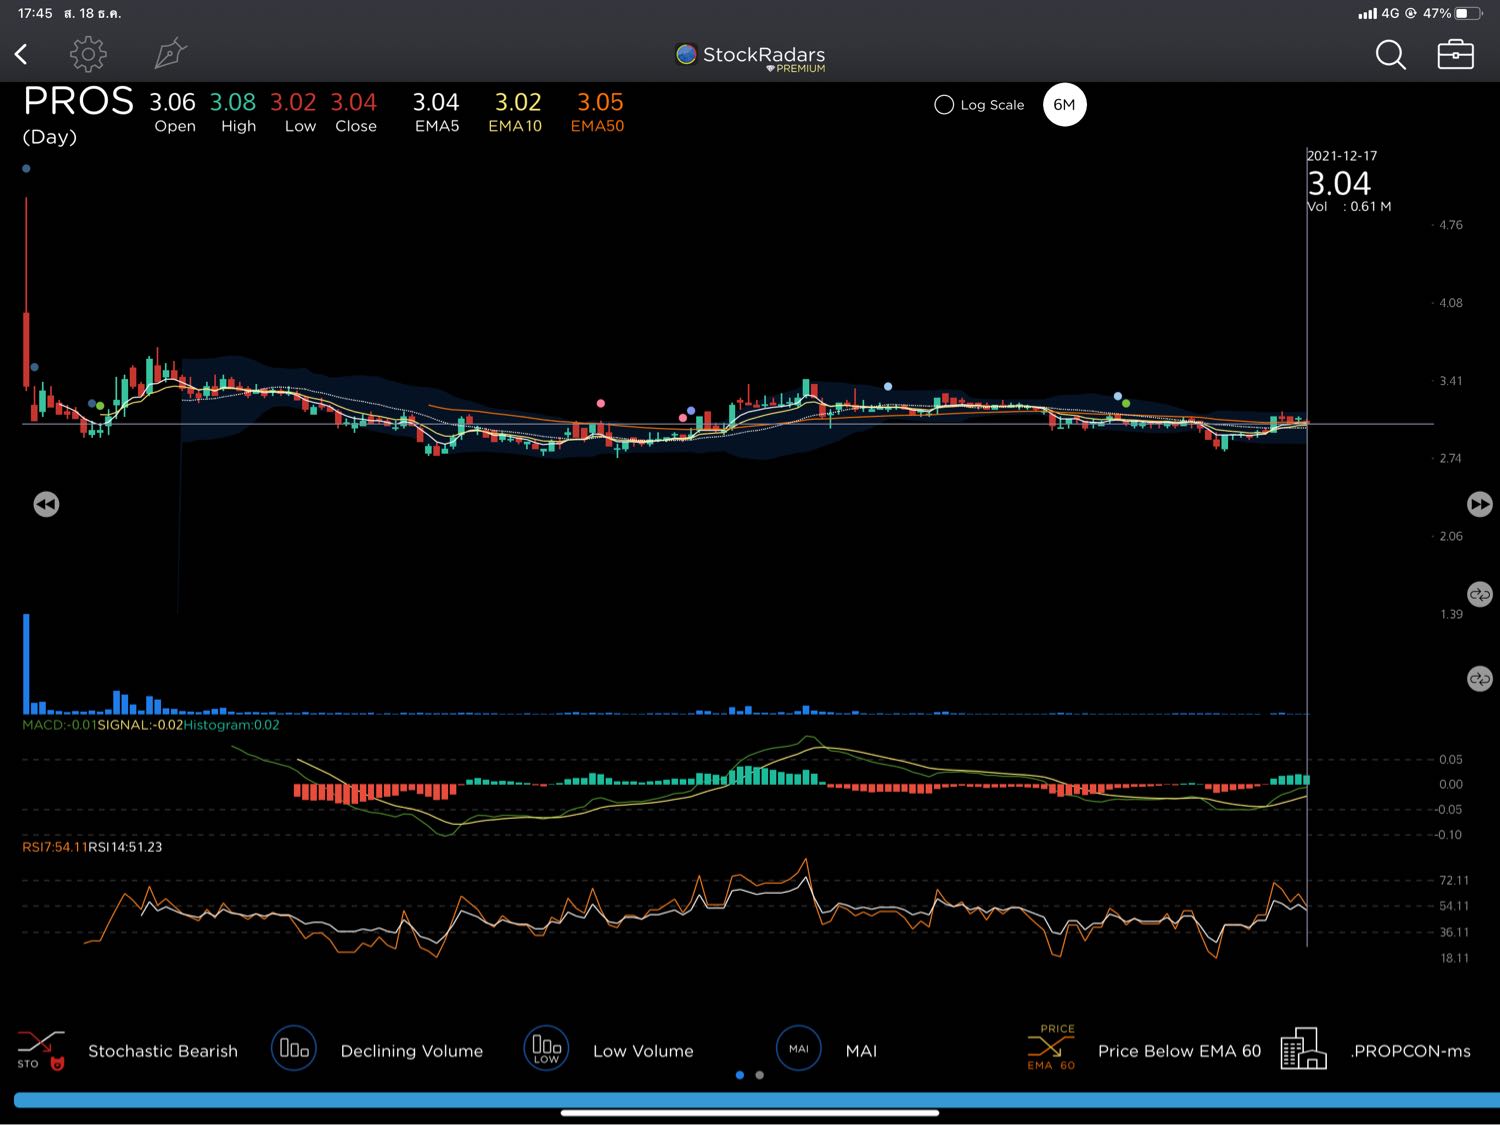Tap the Price Below EMA 60 icon
This screenshot has height=1125, width=1500.
(x=1051, y=1048)
